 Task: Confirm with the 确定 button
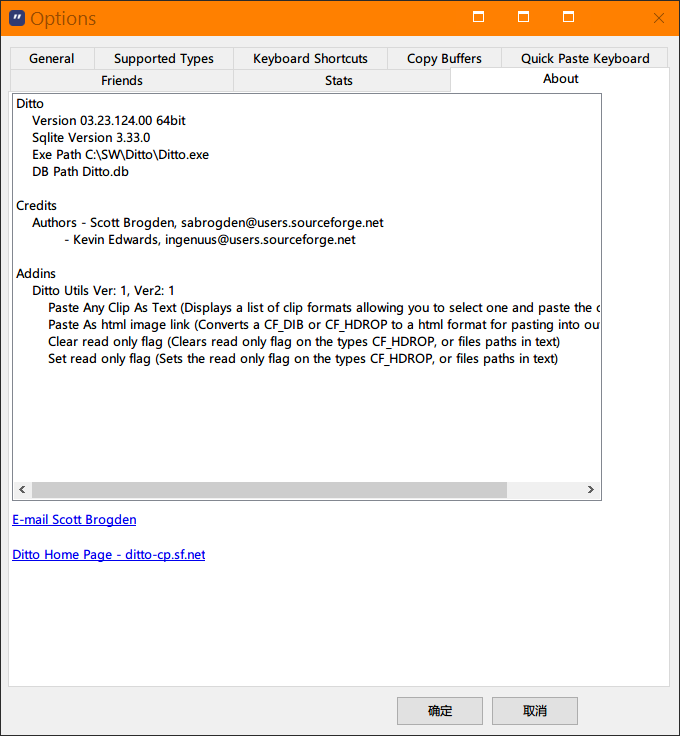[440, 711]
